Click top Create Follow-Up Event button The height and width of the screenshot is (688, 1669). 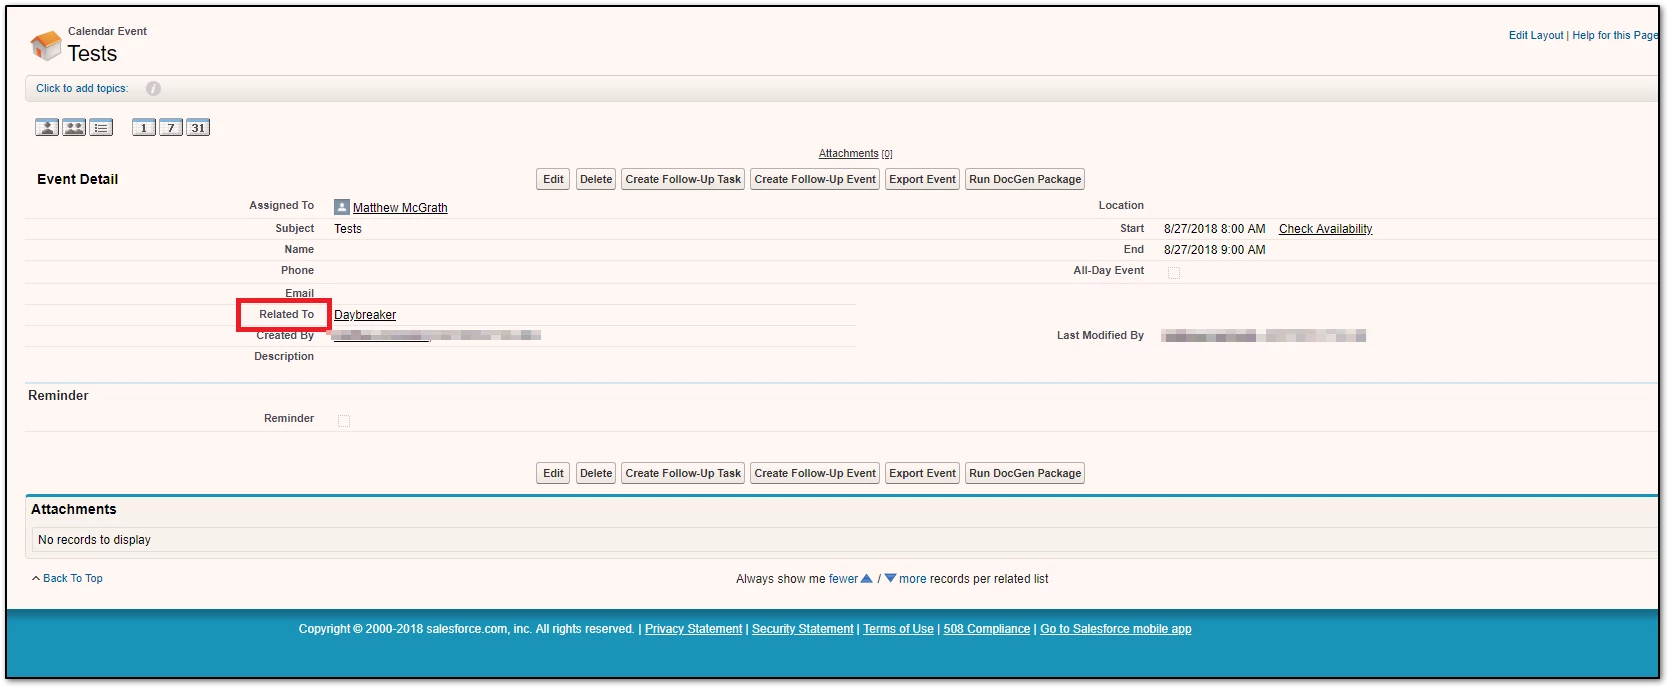[815, 179]
